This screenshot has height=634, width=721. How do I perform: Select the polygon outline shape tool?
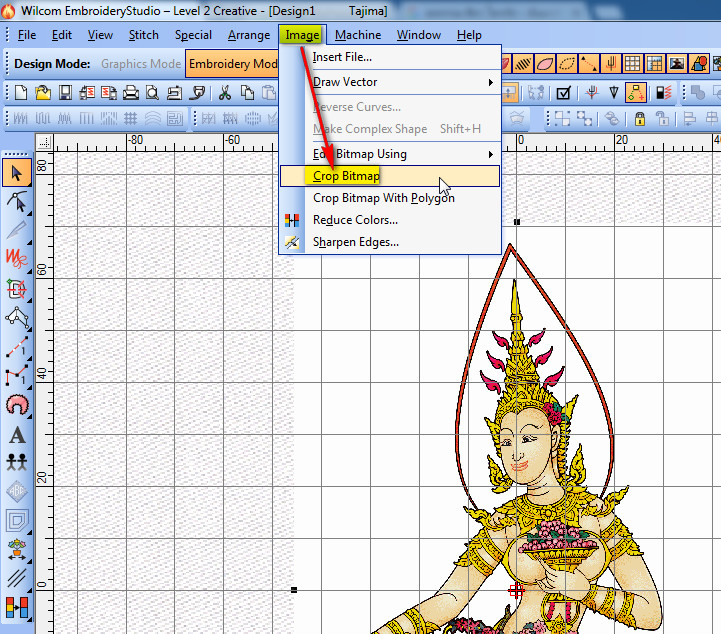[x=17, y=317]
